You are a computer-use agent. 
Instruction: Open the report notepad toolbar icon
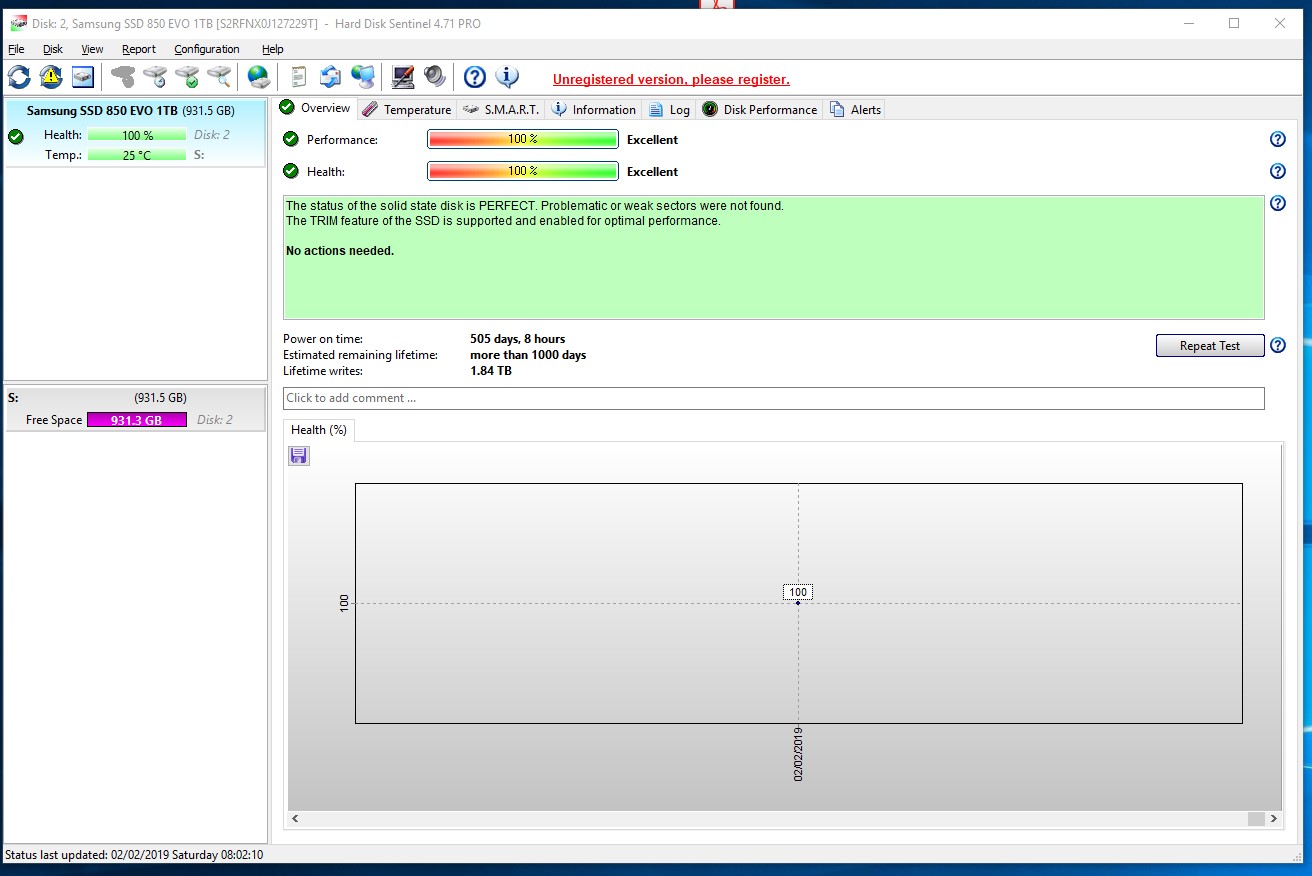pyautogui.click(x=298, y=76)
